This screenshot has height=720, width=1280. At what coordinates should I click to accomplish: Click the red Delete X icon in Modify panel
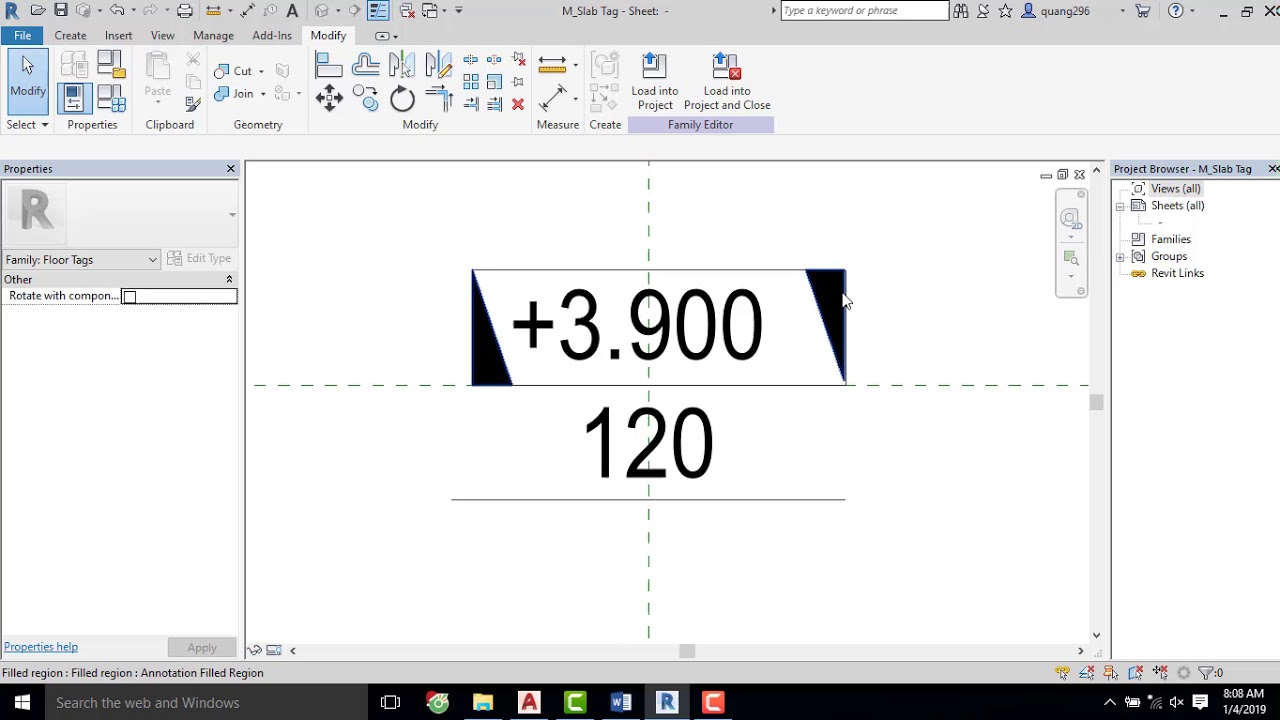[518, 104]
